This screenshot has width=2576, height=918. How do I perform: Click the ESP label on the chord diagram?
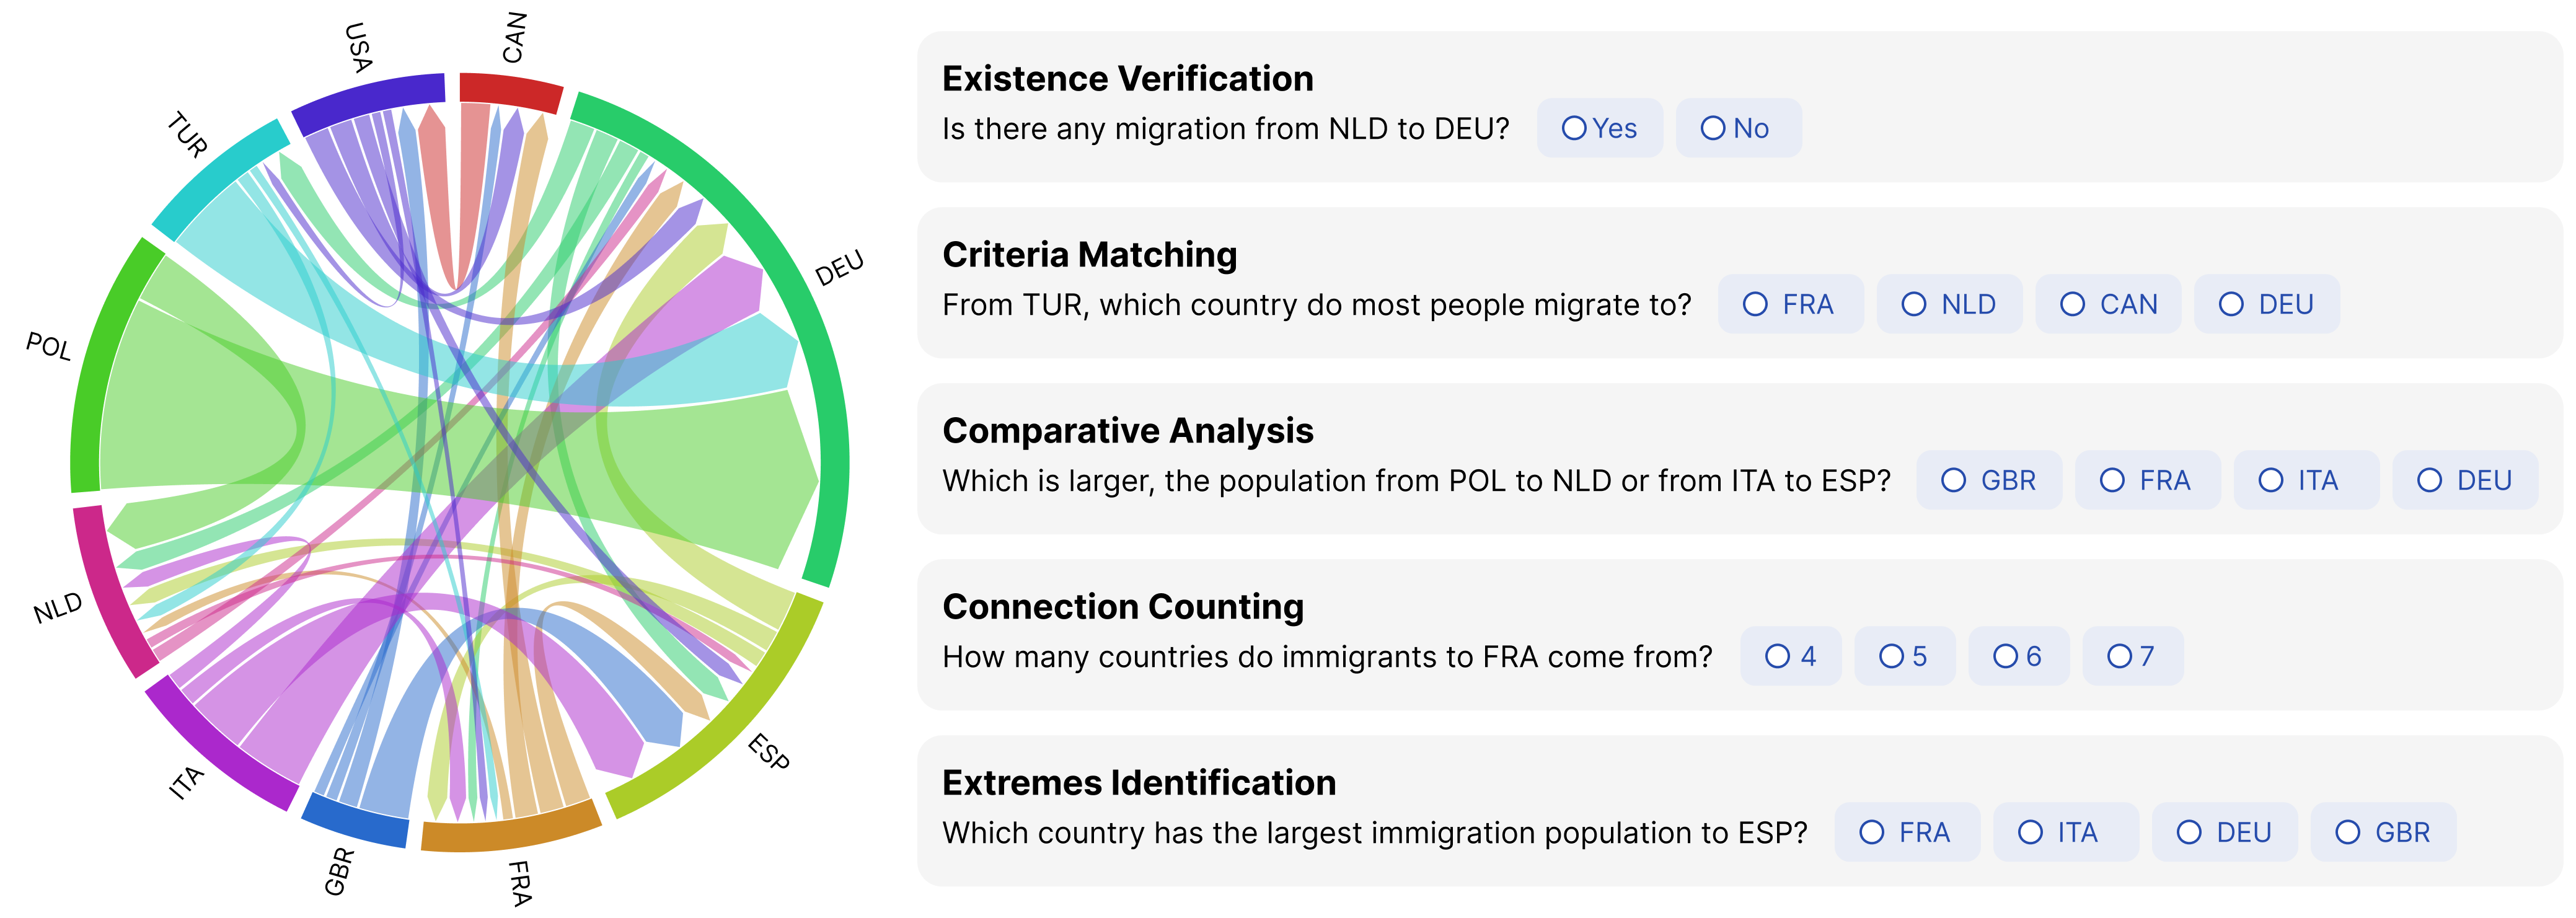pos(768,751)
